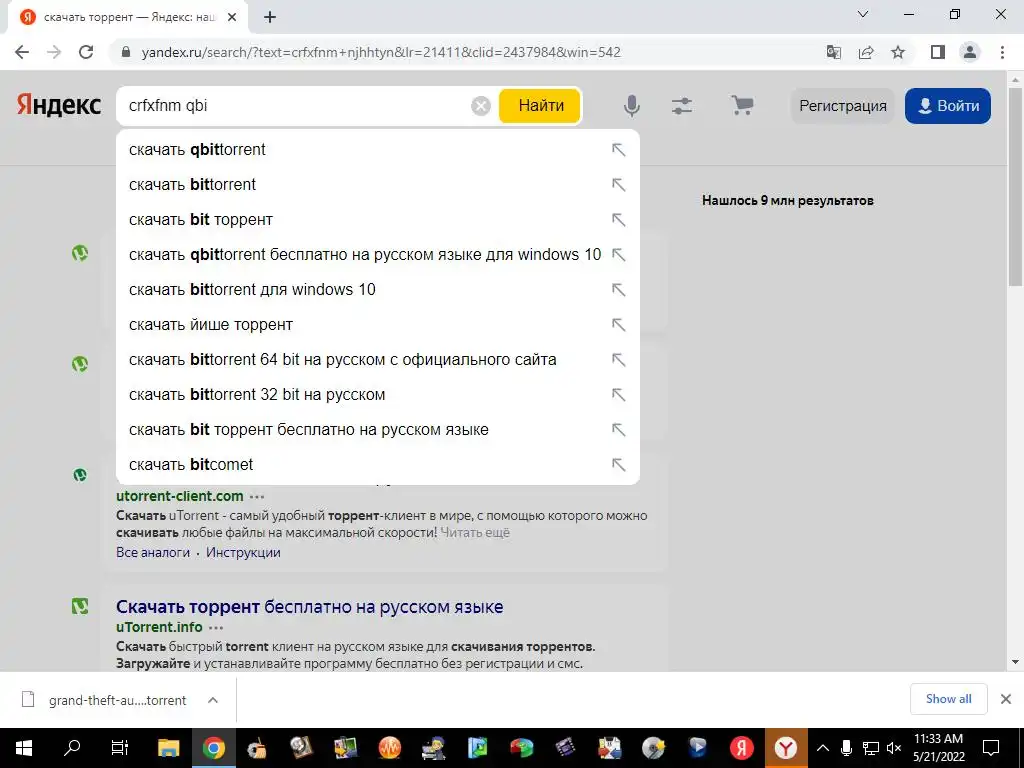The width and height of the screenshot is (1024, 768).
Task: Click the Регистрация button
Action: coord(842,106)
